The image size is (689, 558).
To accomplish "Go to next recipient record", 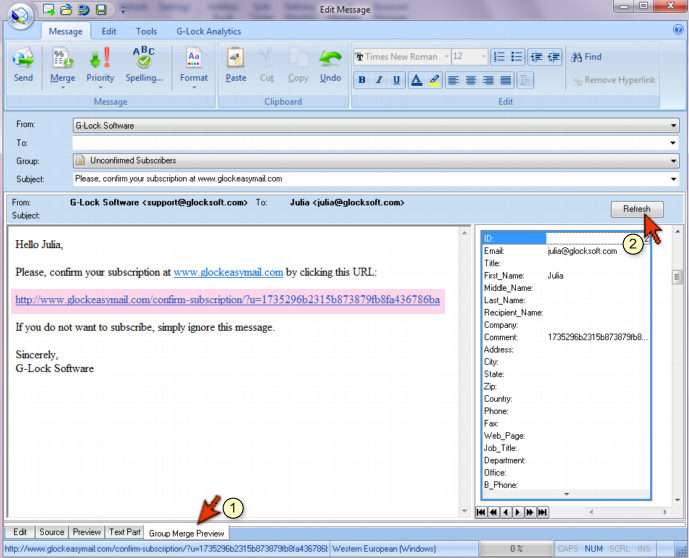I will point(518,512).
